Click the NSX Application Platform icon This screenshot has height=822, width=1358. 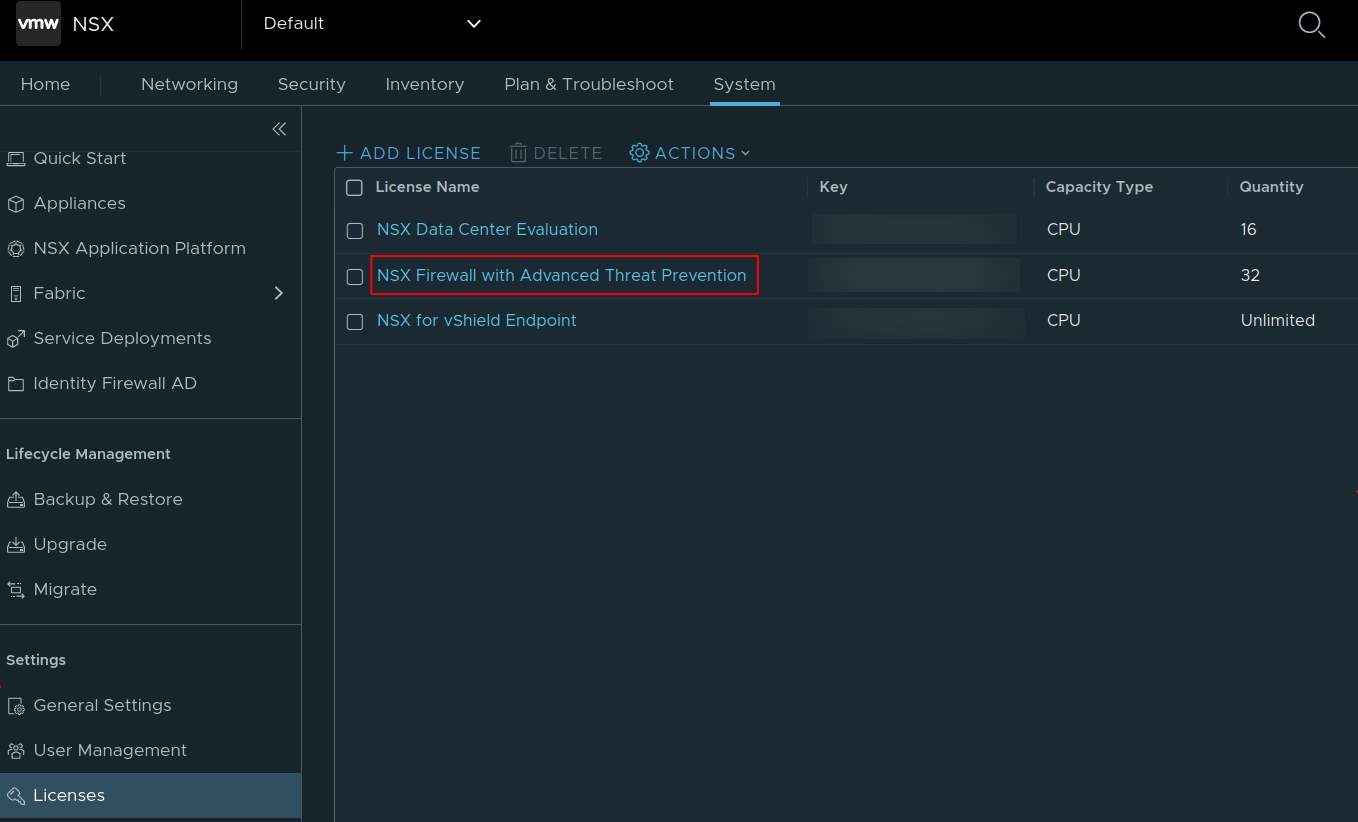16,249
